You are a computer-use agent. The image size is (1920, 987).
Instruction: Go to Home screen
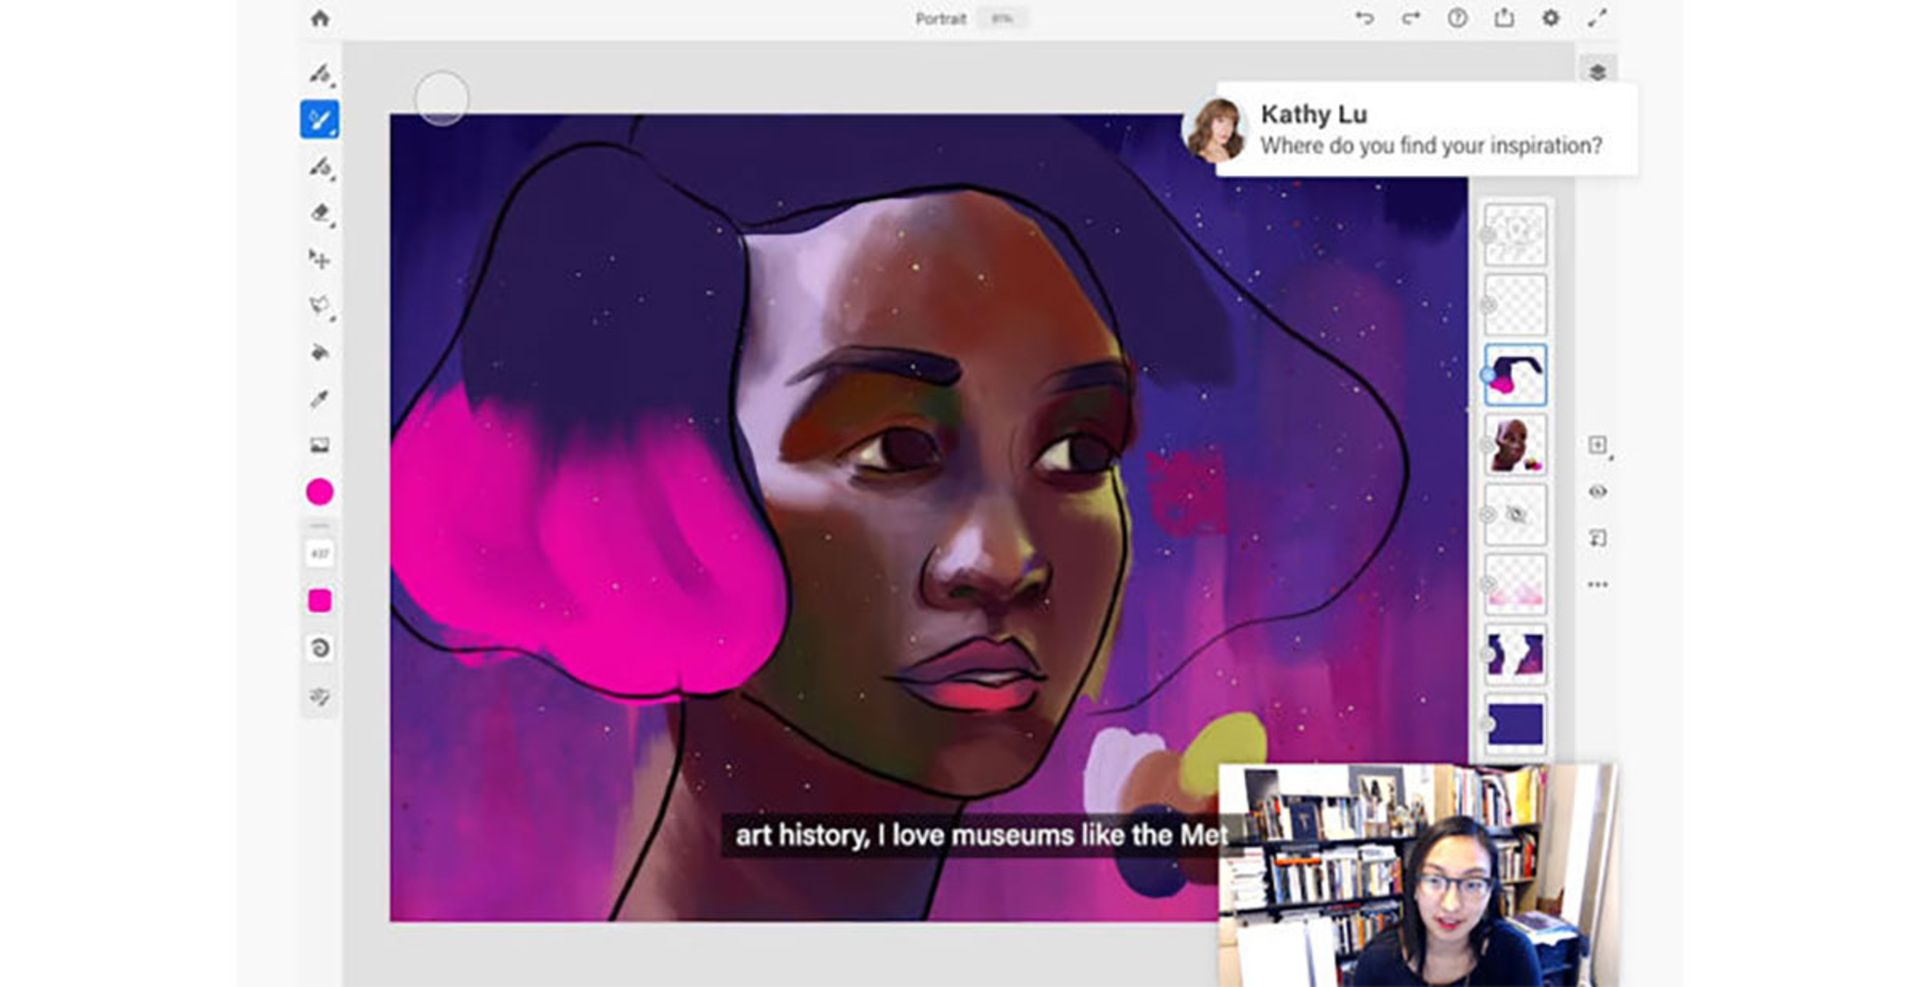pyautogui.click(x=320, y=18)
